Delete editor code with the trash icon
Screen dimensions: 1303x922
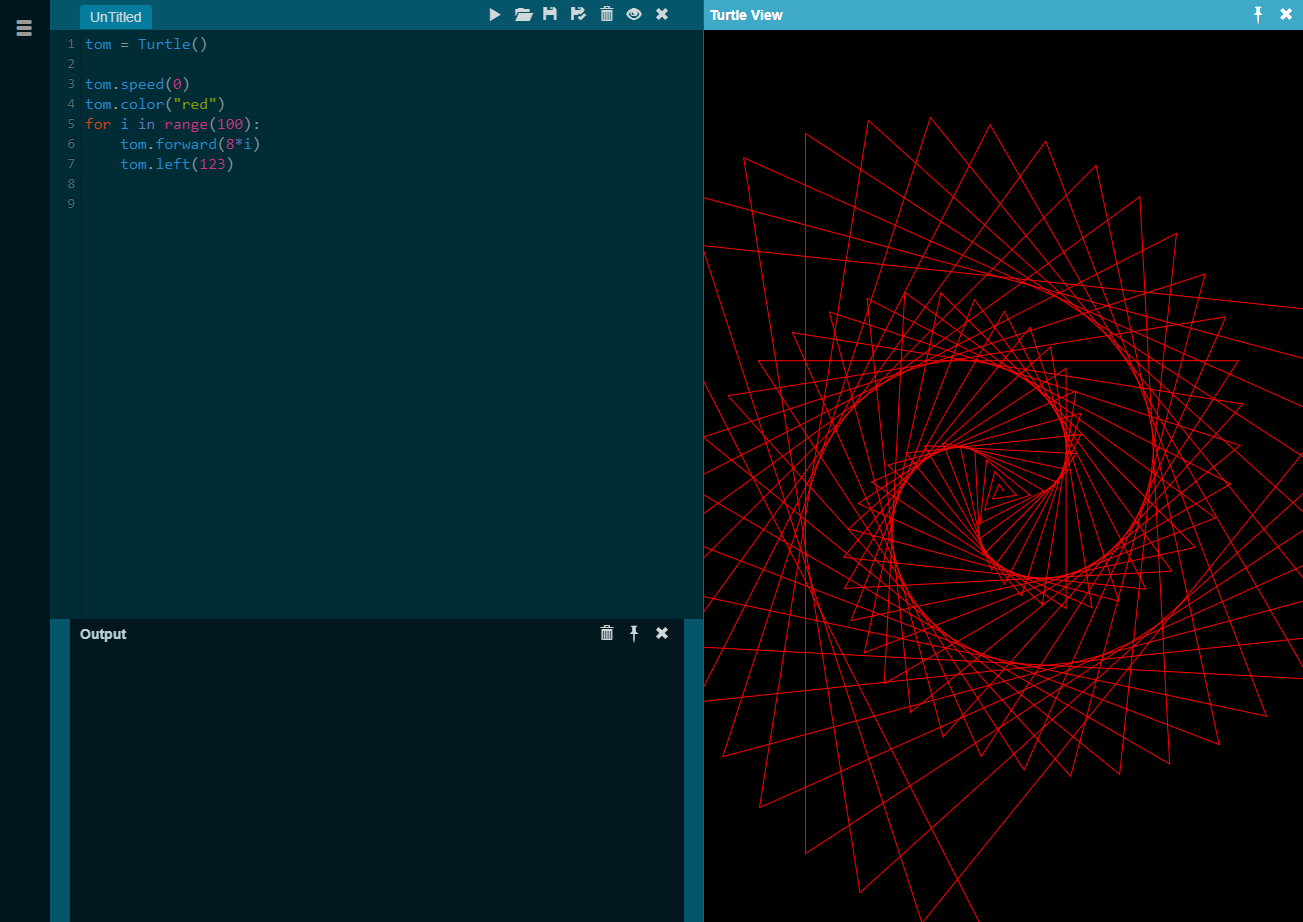click(606, 14)
